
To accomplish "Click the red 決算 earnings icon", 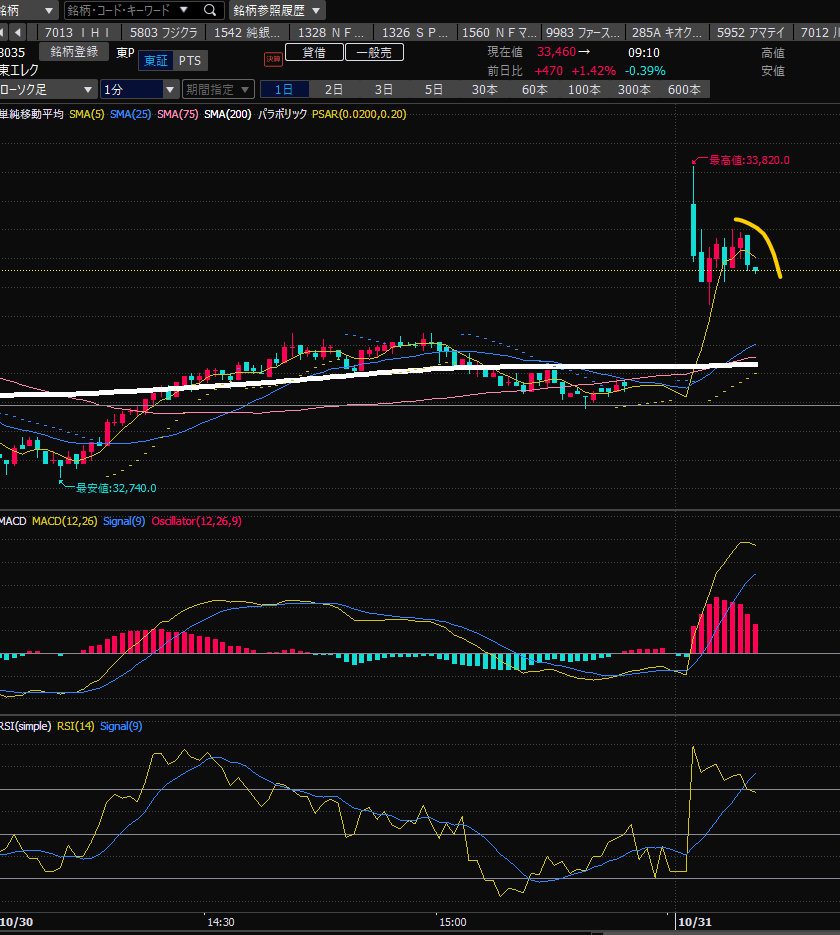I will (x=273, y=59).
